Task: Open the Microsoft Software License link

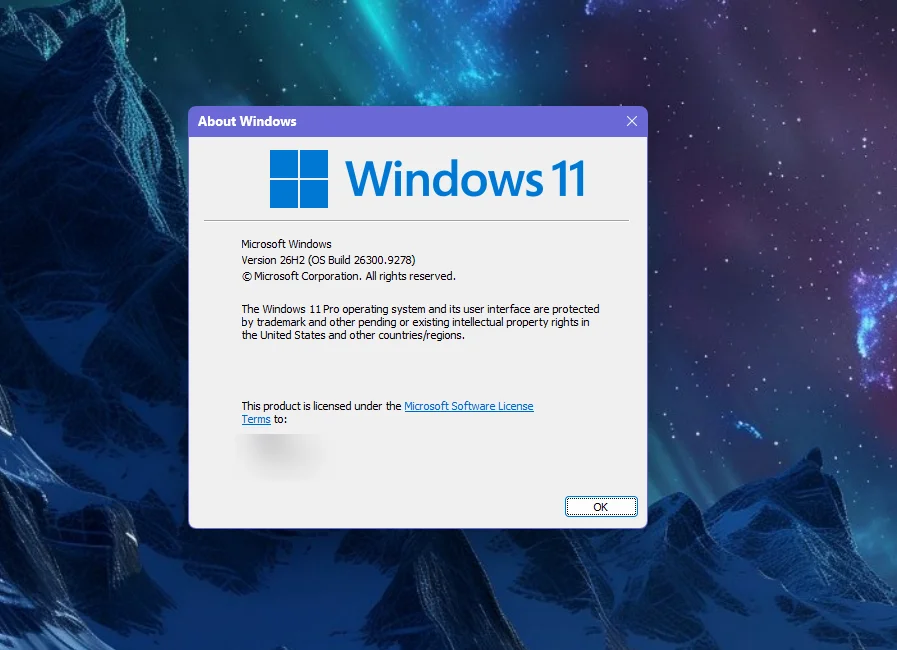Action: 469,406
